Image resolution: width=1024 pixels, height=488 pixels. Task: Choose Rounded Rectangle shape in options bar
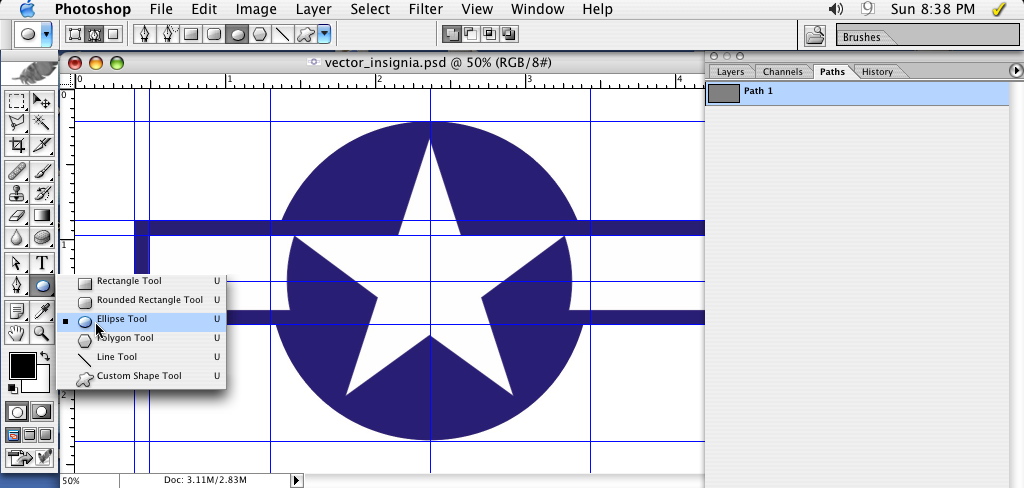(x=214, y=34)
